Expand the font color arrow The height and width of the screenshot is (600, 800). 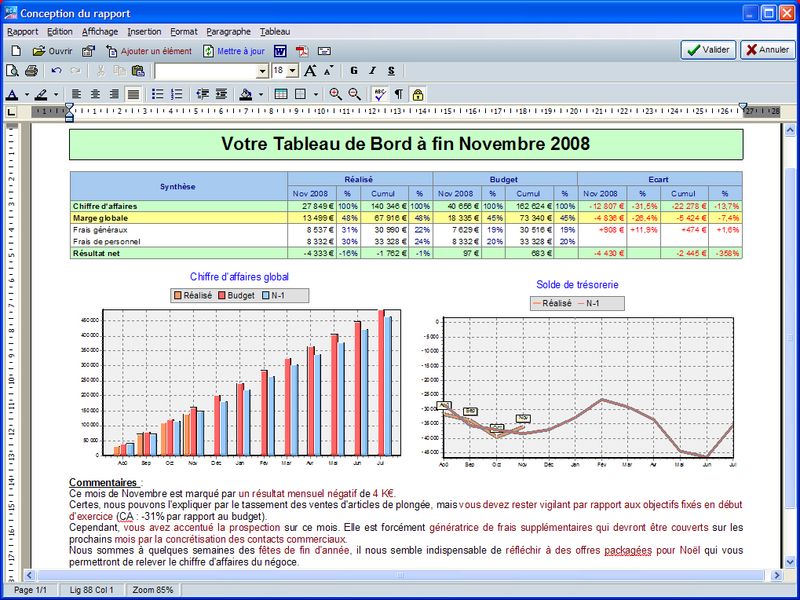27,94
